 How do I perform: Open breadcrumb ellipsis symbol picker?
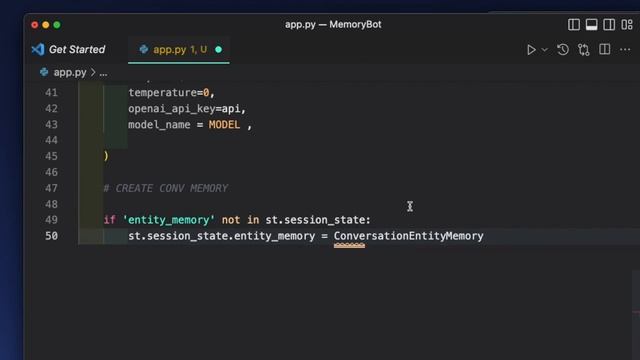pyautogui.click(x=103, y=73)
